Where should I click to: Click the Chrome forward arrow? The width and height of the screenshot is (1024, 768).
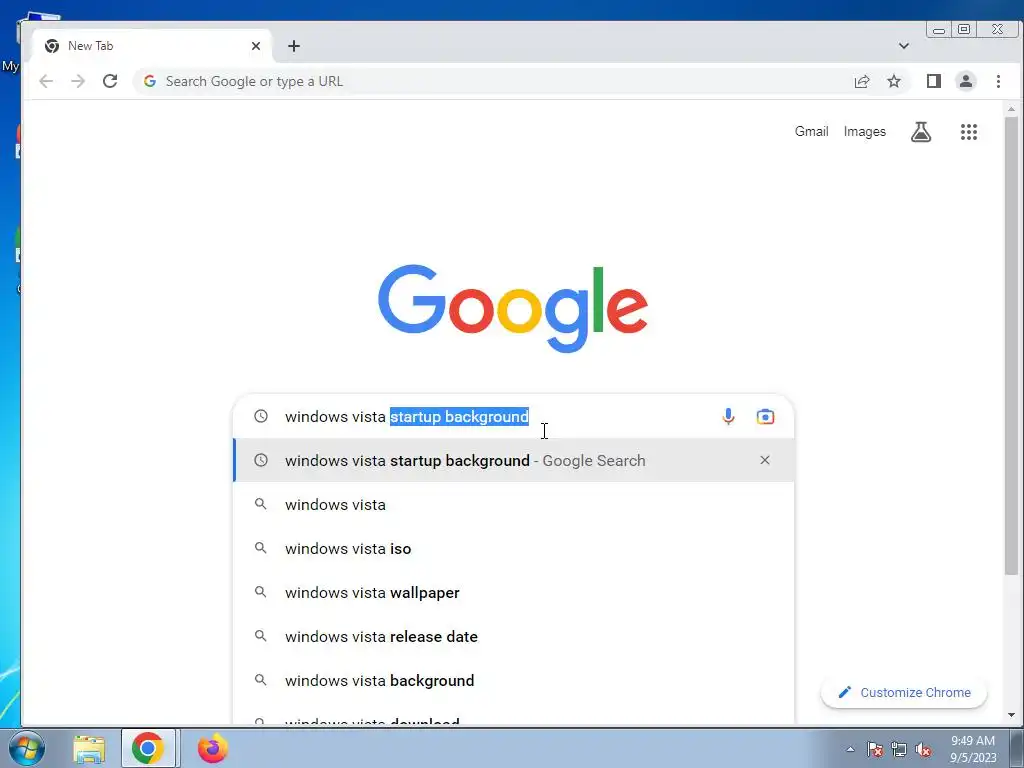(x=78, y=81)
